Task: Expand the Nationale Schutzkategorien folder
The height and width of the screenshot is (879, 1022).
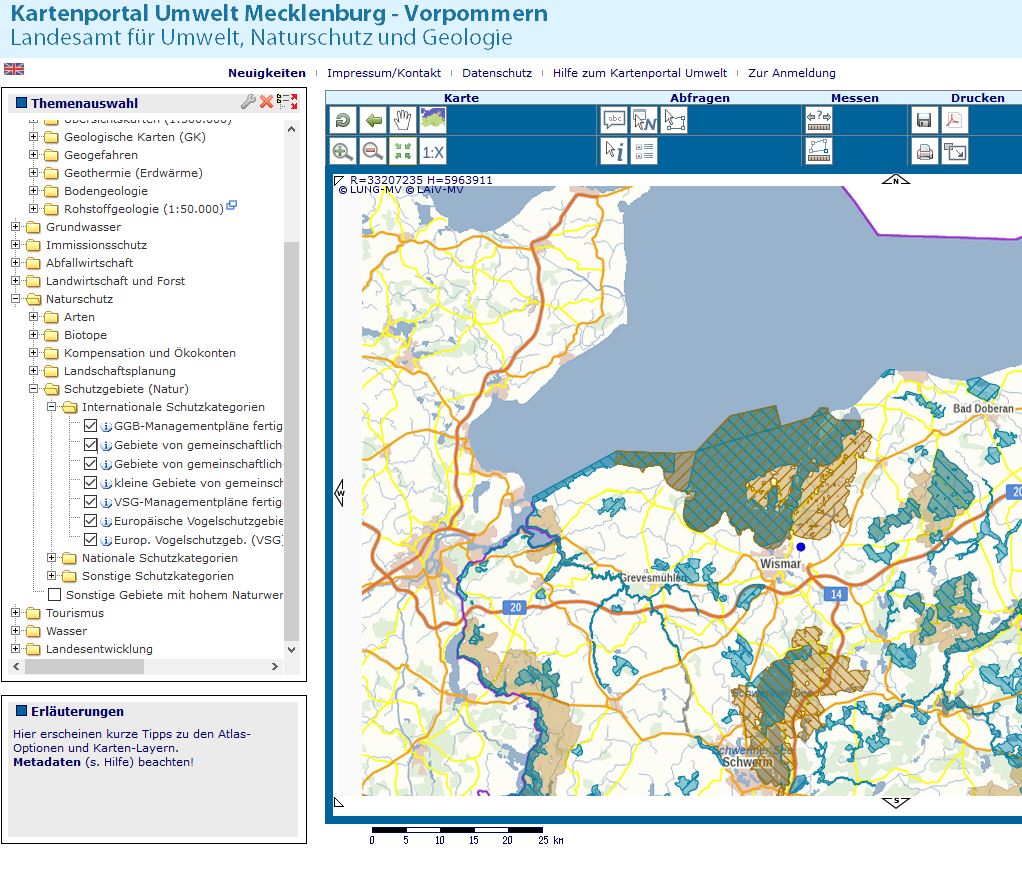Action: pyautogui.click(x=53, y=558)
